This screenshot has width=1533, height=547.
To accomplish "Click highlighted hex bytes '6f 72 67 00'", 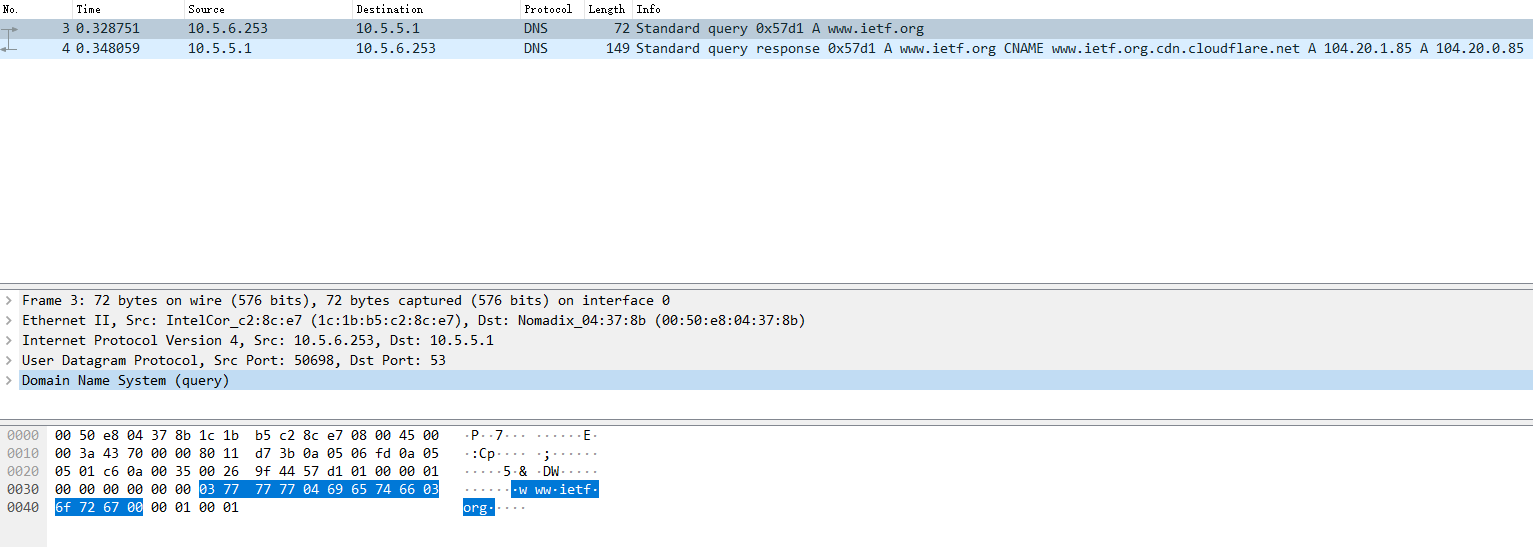I will tap(99, 507).
